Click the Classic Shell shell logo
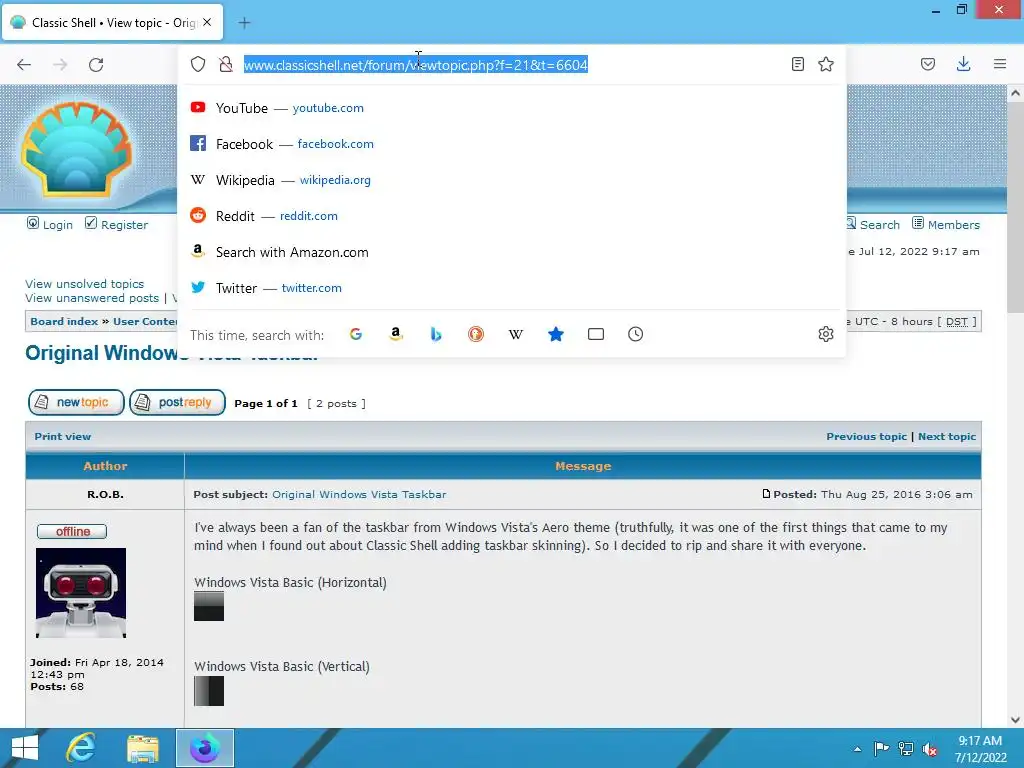 [x=77, y=150]
